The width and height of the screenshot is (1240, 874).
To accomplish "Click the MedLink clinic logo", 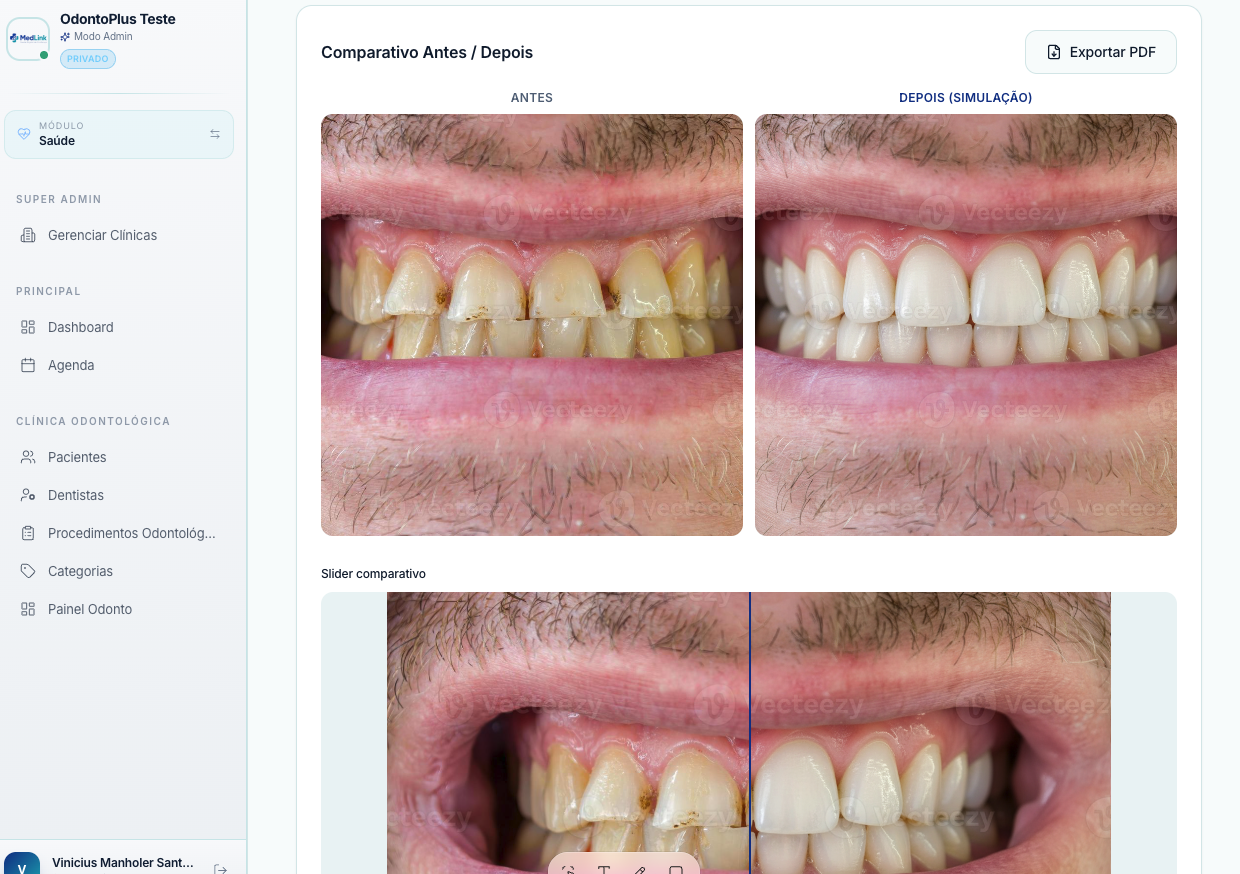I will click(x=27, y=38).
